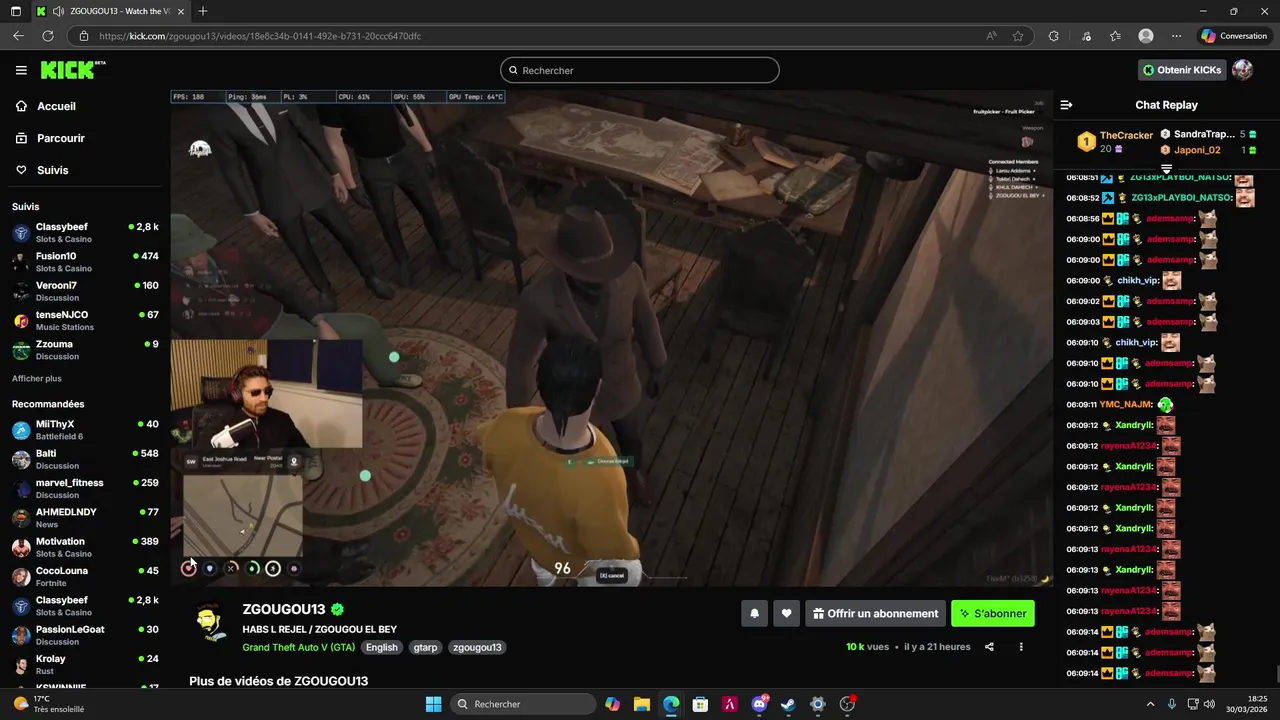The width and height of the screenshot is (1280, 720).
Task: Click S'abonner subscribe button
Action: pos(993,613)
